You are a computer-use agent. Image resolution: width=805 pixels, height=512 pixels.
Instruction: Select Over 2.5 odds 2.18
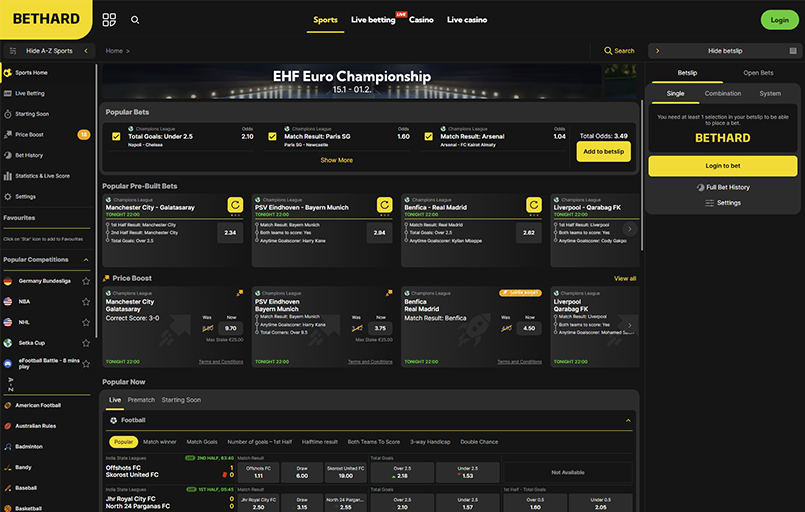pos(402,472)
